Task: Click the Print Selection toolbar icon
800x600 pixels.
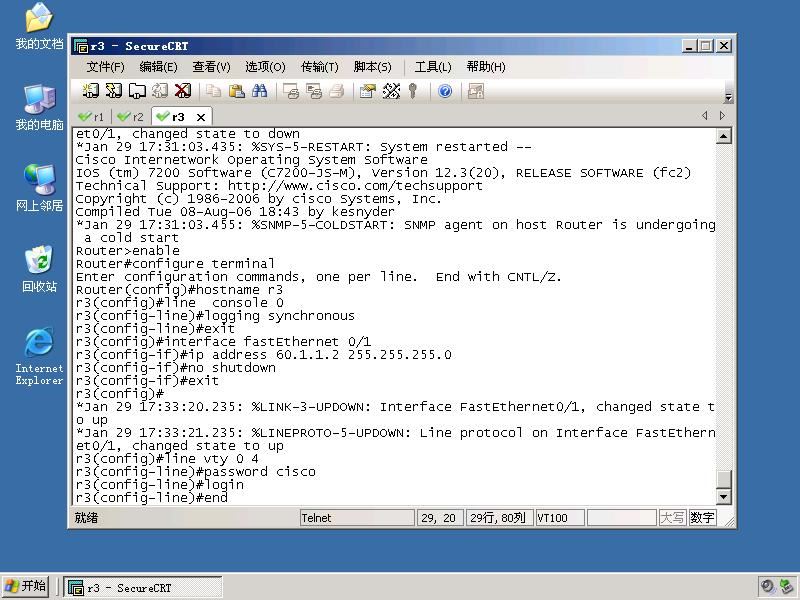Action: point(314,91)
